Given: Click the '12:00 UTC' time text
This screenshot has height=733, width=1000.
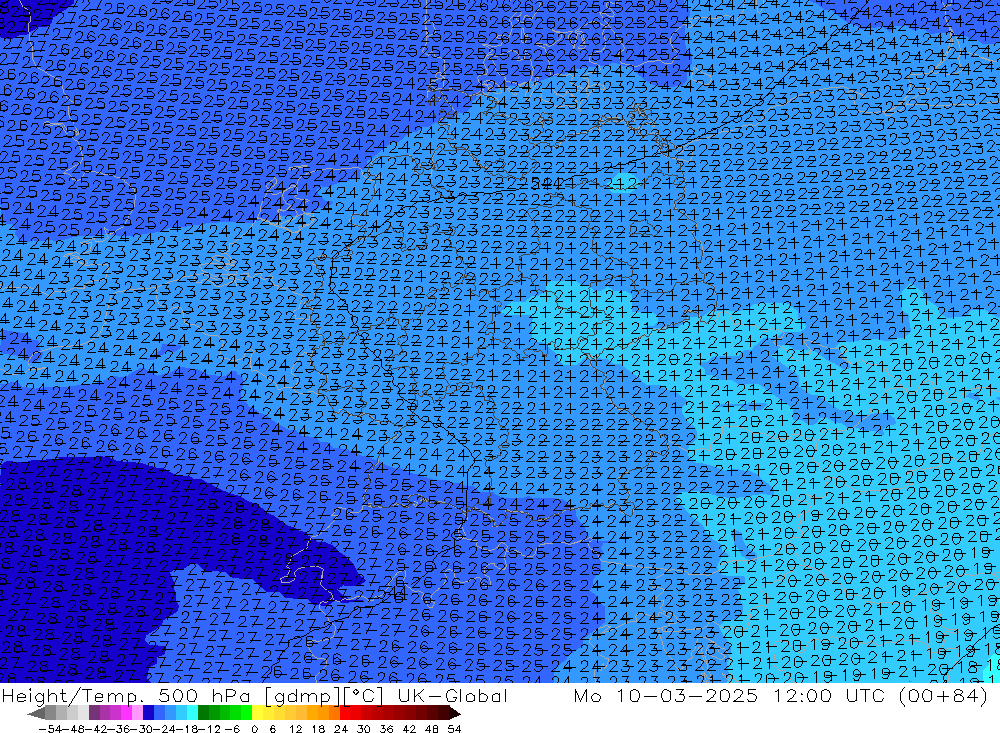Looking at the screenshot, I should [x=828, y=695].
